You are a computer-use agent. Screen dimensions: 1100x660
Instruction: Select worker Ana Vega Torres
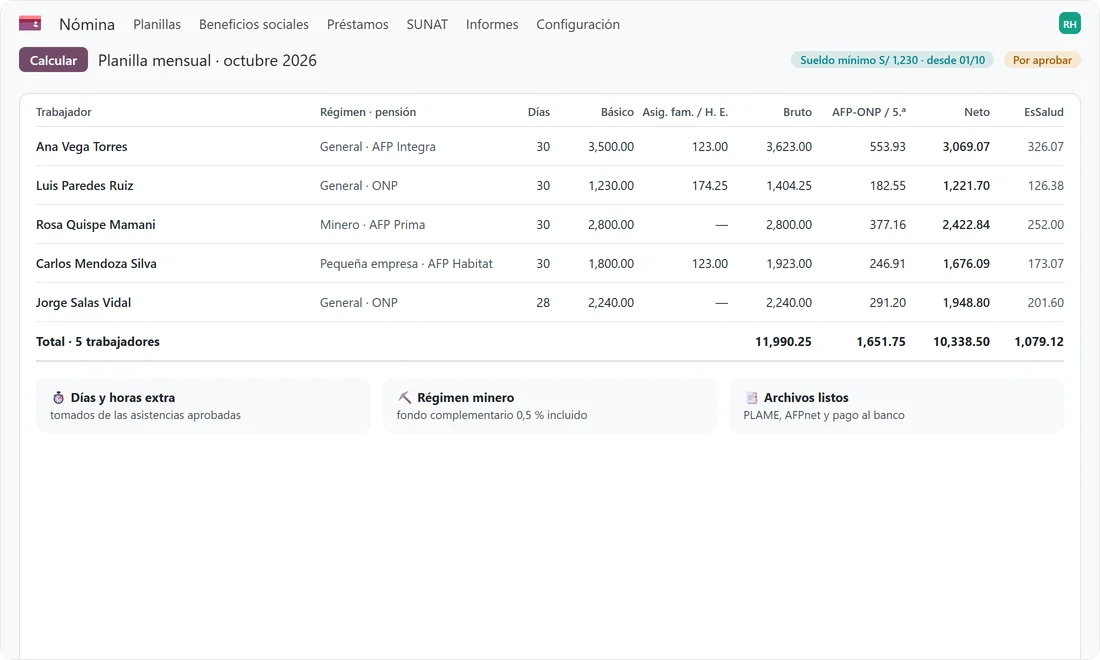[x=81, y=147]
